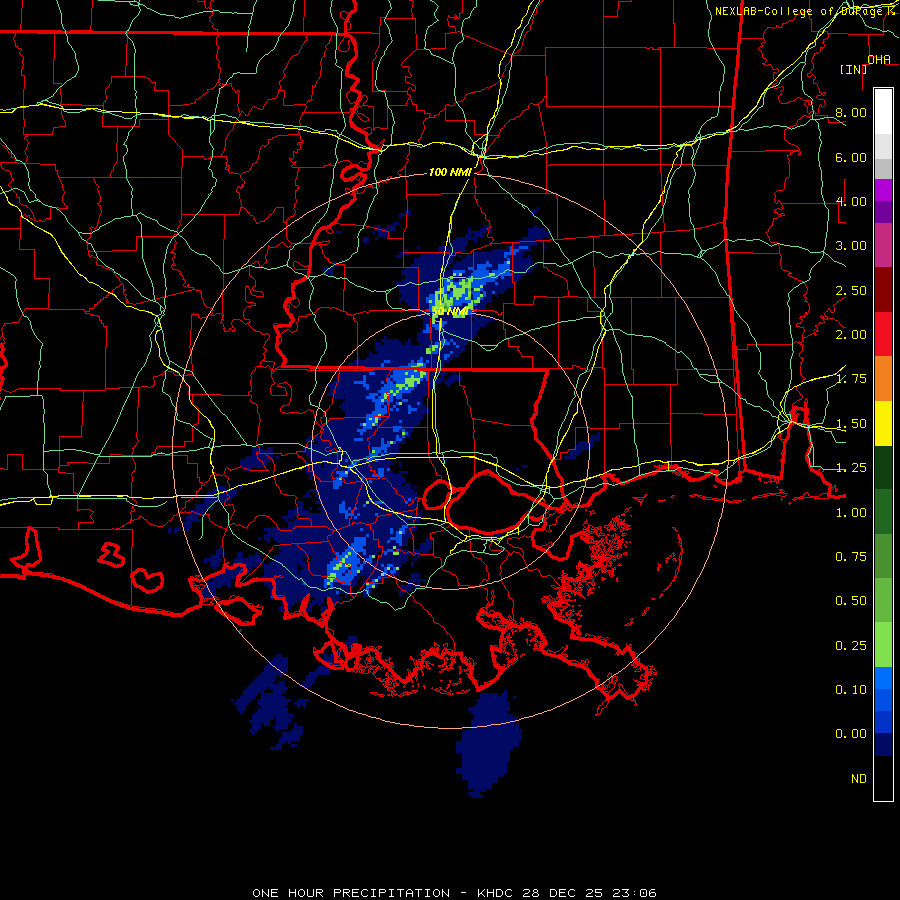The width and height of the screenshot is (900, 900).
Task: Click the 100 NMI range ring label
Action: (450, 172)
